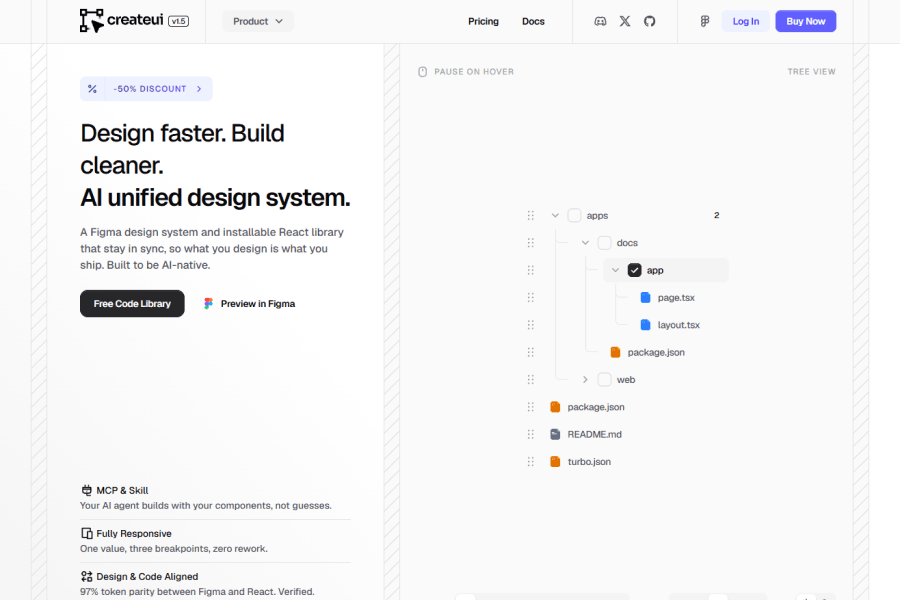Go to the Pricing page

click(483, 21)
